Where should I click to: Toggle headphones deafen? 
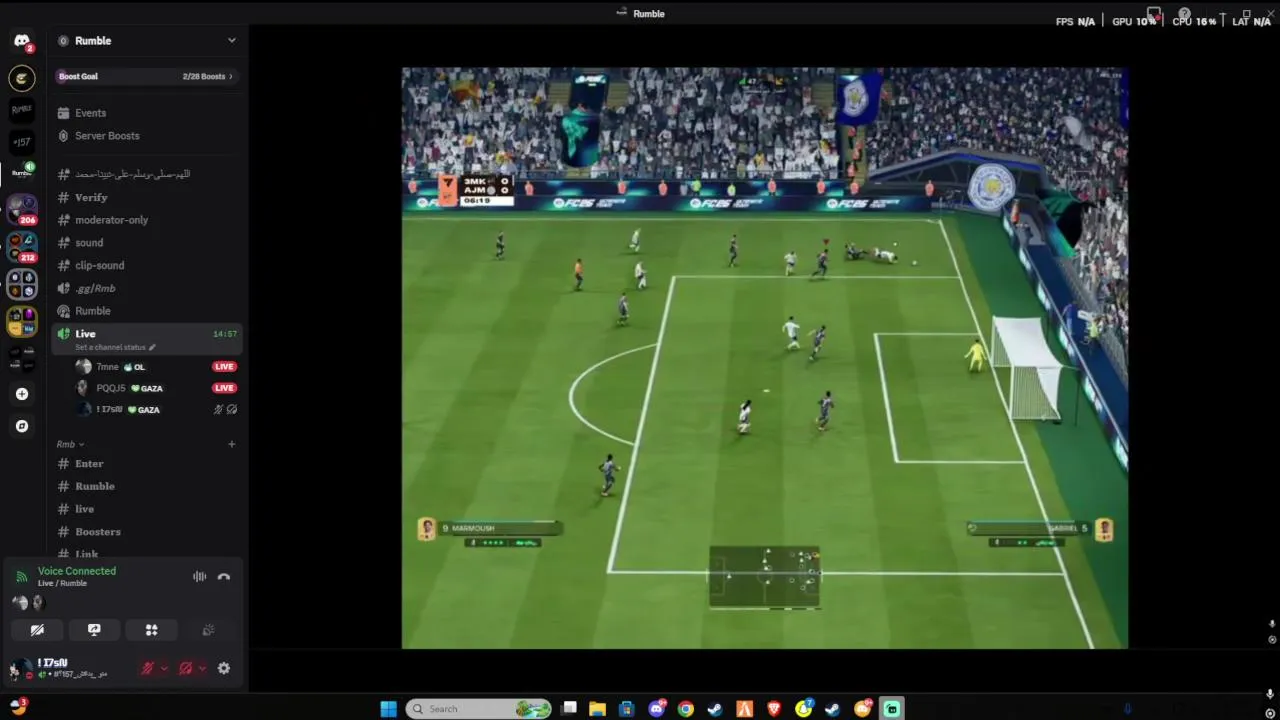185,669
